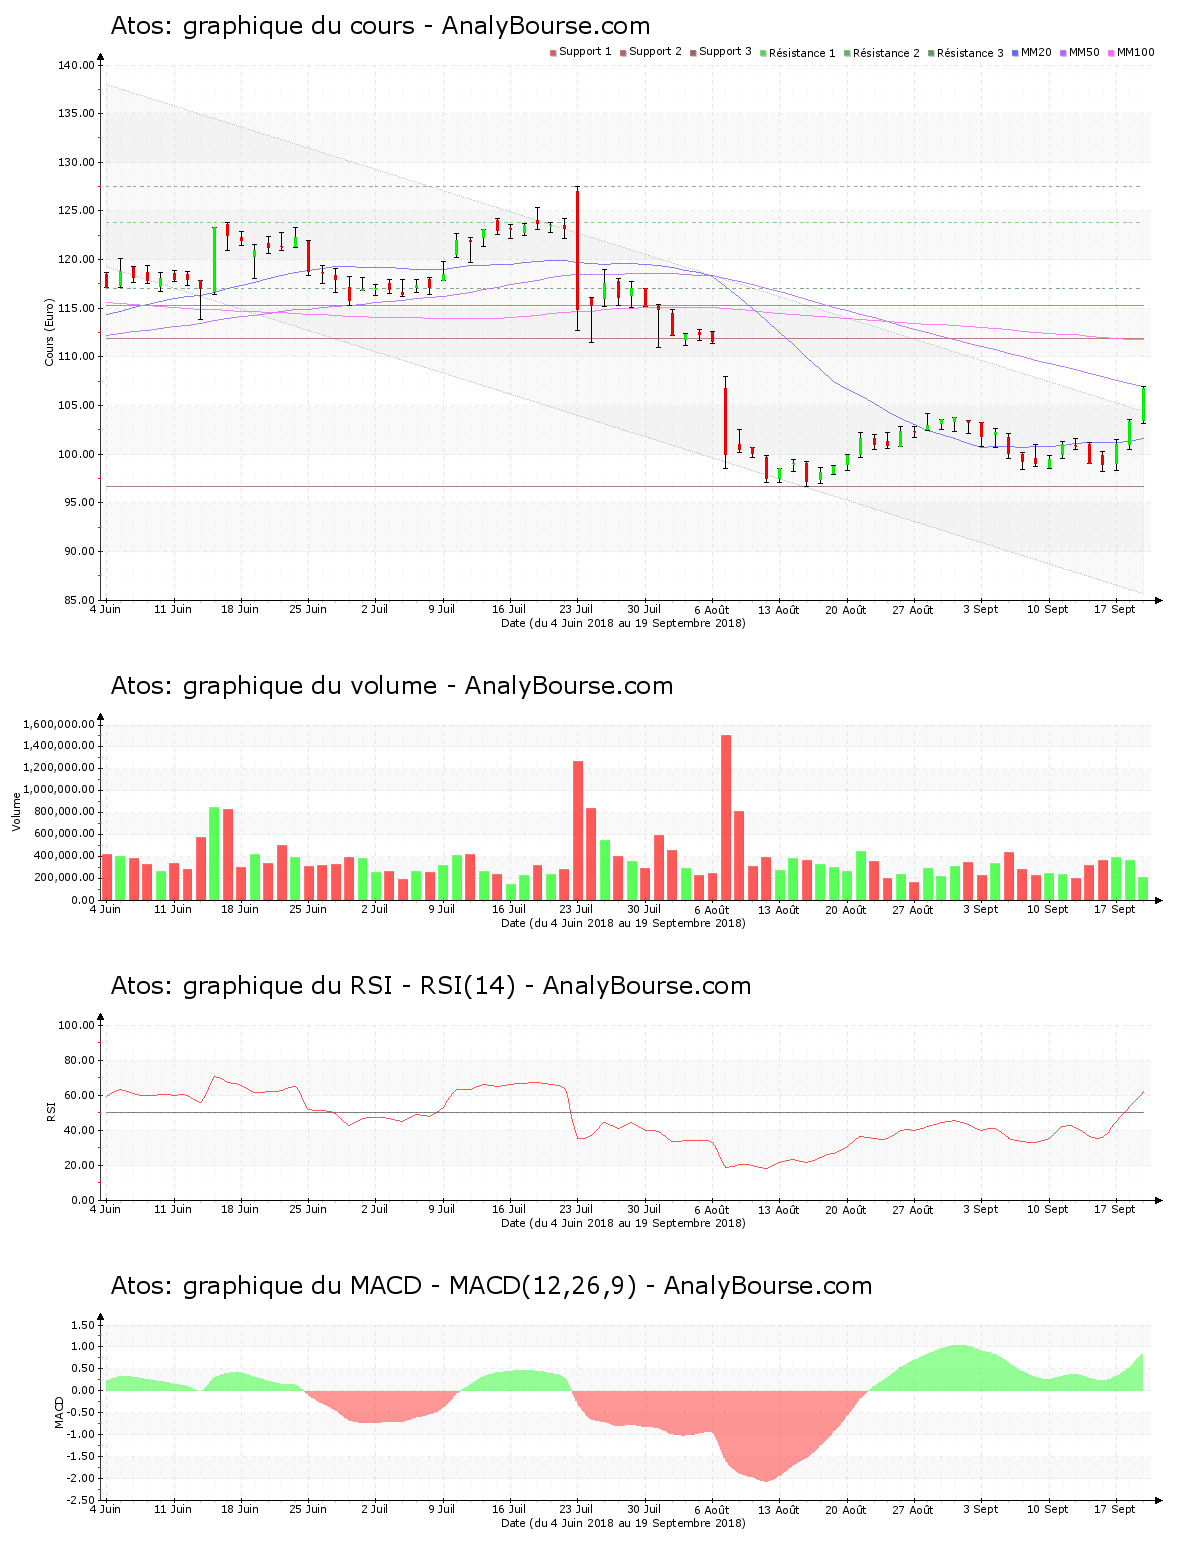Click the 'graphique du RSI - RSI(14)' title
Screen dimensions: 1200x1550
point(431,986)
